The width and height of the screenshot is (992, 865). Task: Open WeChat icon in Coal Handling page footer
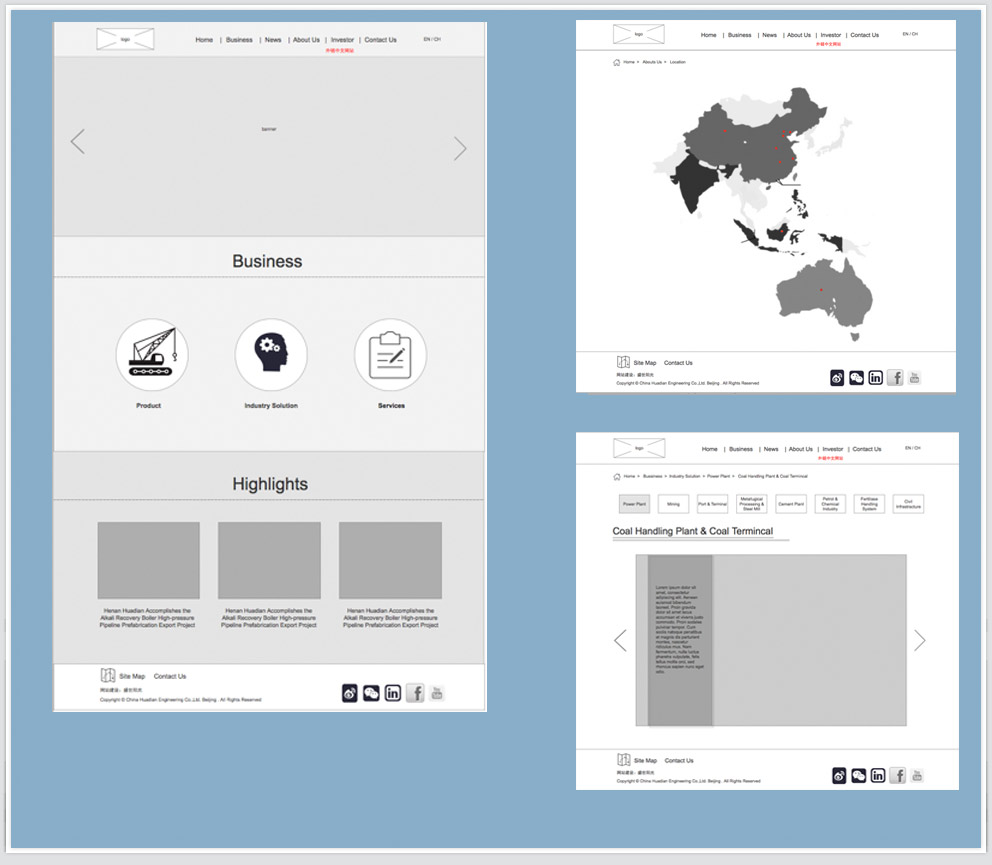point(859,776)
